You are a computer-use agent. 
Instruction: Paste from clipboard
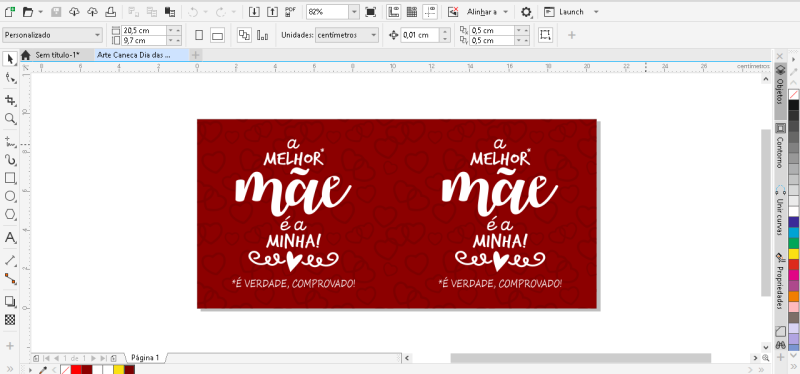coord(170,11)
